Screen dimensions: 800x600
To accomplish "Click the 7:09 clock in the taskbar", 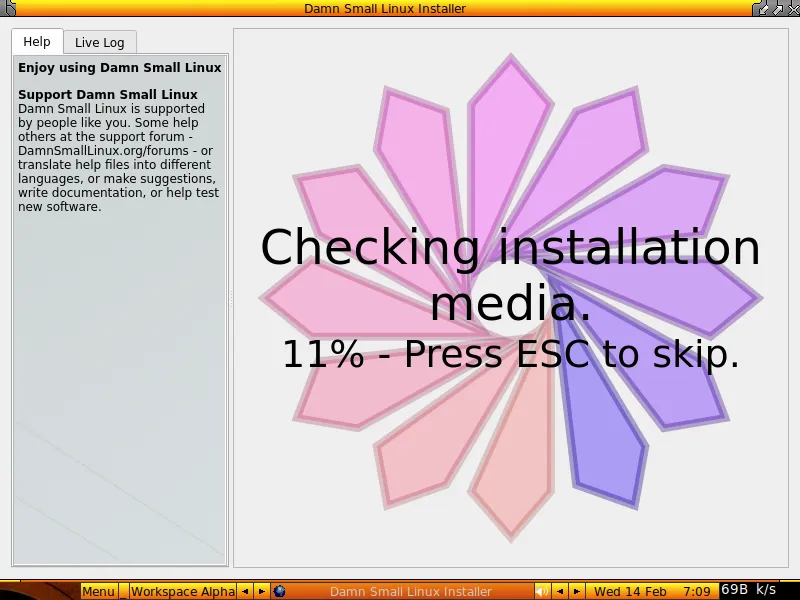I will (x=697, y=592).
